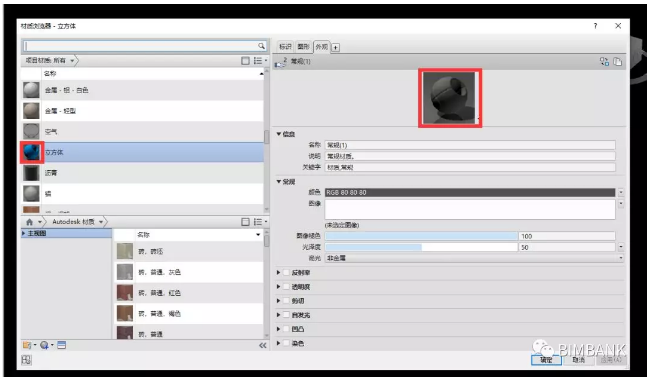Click the replace asset icon
The width and height of the screenshot is (653, 379).
604,62
